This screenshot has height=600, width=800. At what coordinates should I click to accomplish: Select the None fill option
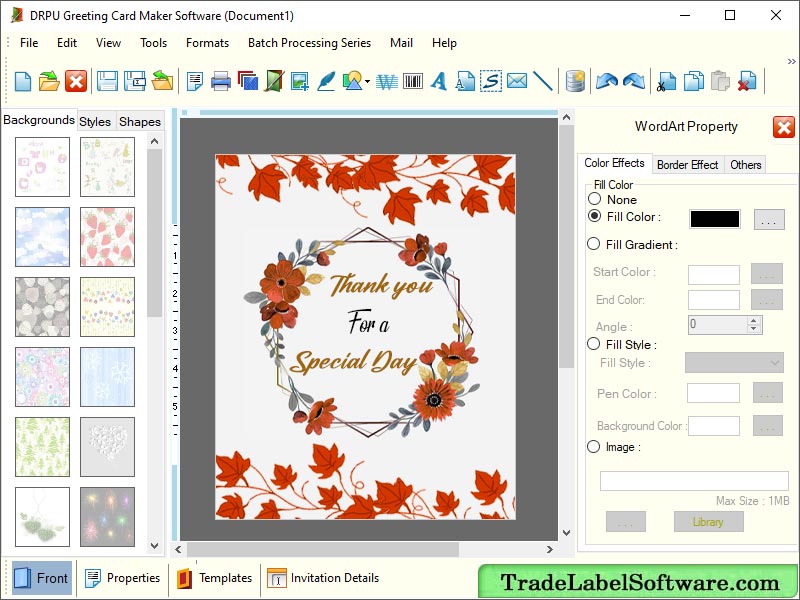click(x=595, y=199)
